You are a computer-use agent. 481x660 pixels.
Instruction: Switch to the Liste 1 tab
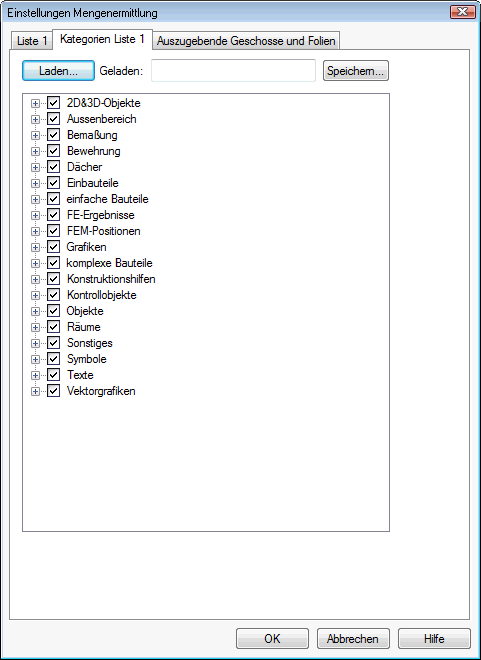coord(32,41)
